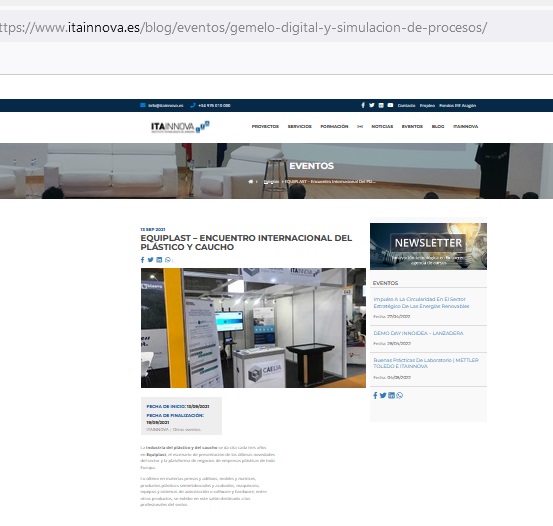The image size is (553, 526).
Task: Open Impulso A La Circularidad event link
Action: [x=421, y=303]
